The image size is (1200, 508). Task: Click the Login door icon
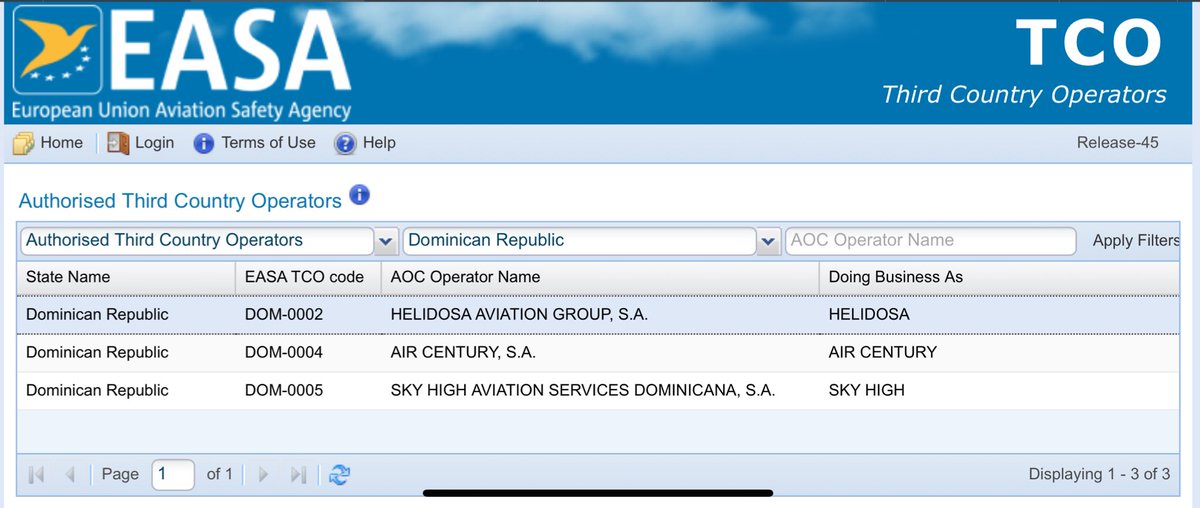tap(119, 144)
